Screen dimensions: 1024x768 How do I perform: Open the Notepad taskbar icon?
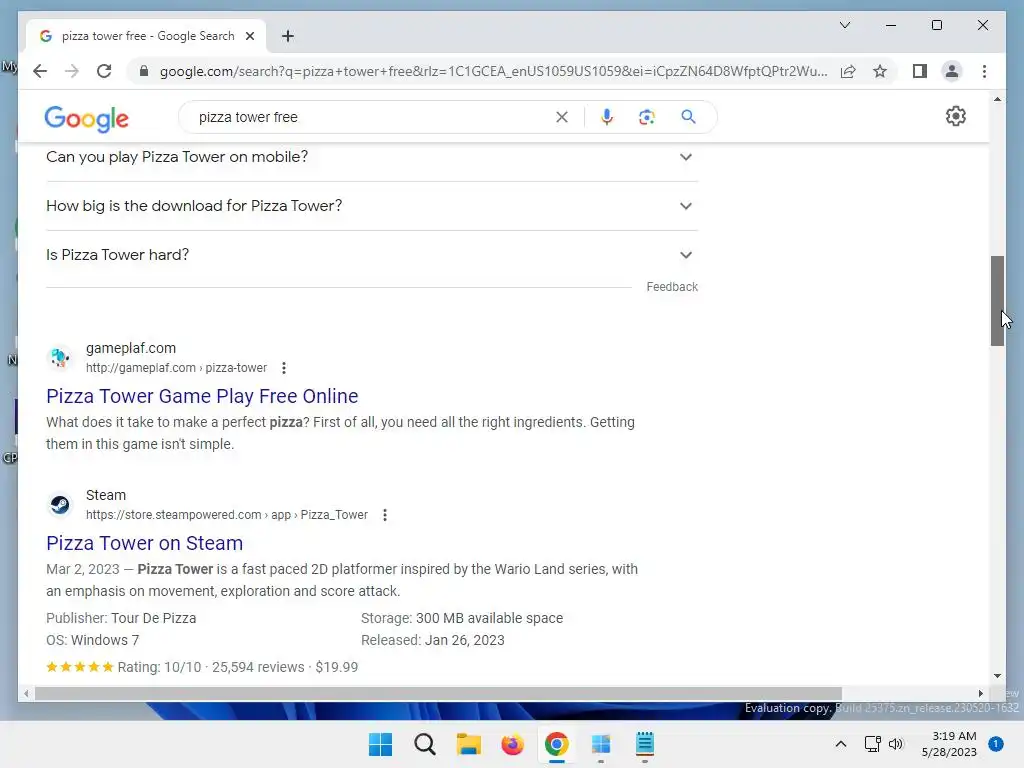coord(645,744)
